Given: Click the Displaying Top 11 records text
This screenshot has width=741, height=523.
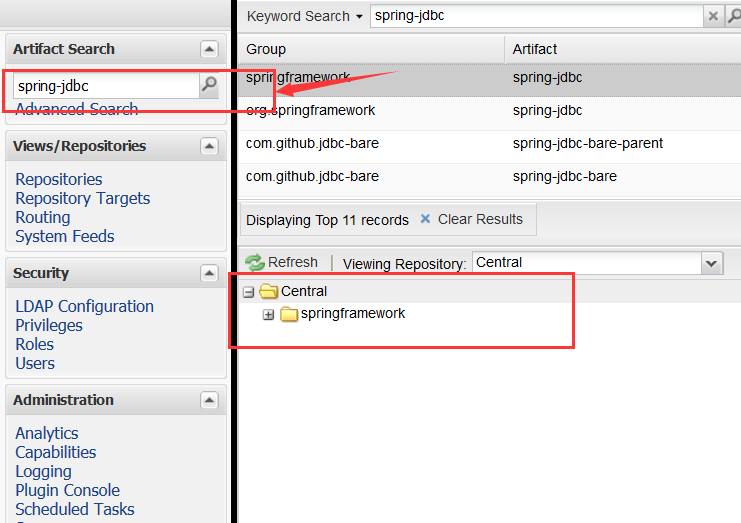Looking at the screenshot, I should coord(327,220).
